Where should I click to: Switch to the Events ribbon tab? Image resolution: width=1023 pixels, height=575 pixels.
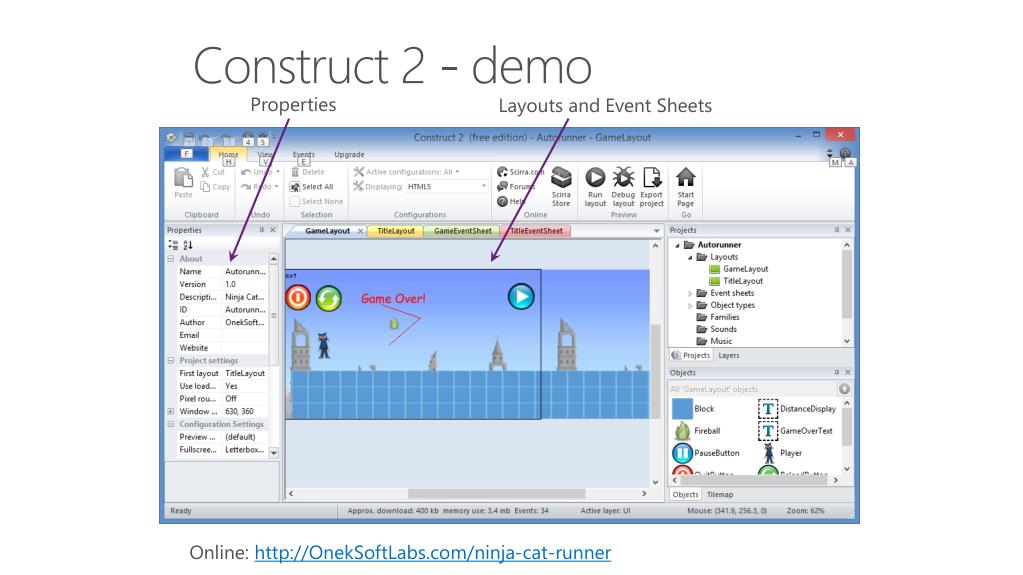(303, 155)
